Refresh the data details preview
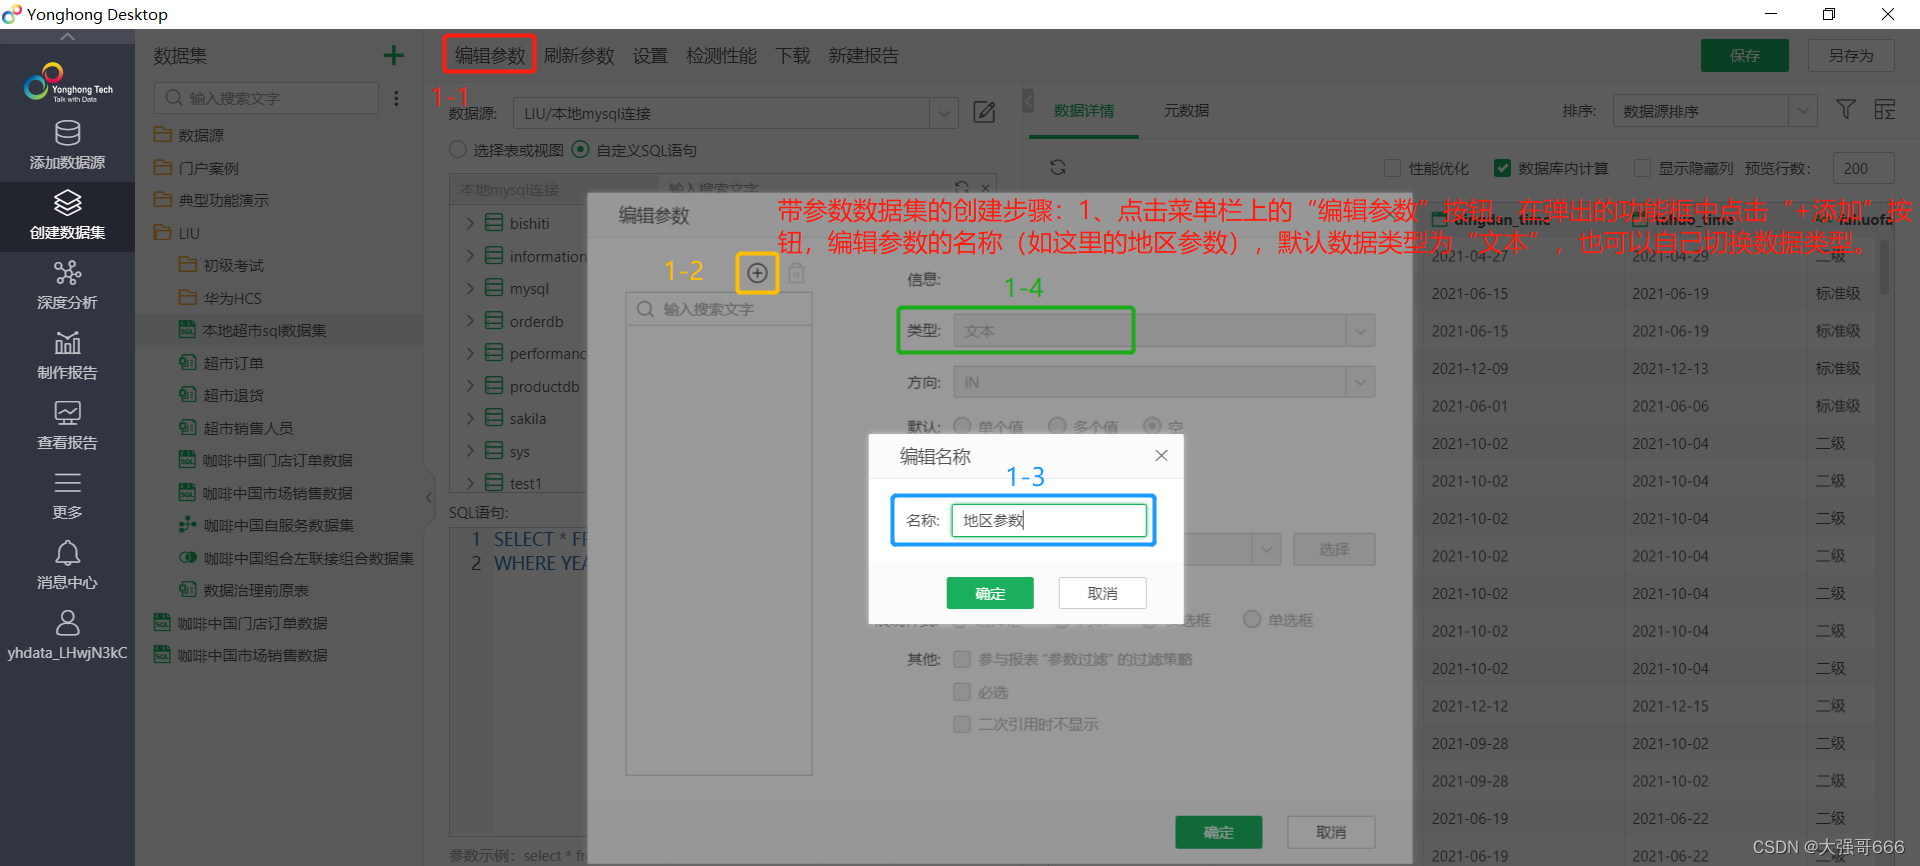This screenshot has width=1920, height=866. pyautogui.click(x=1058, y=167)
